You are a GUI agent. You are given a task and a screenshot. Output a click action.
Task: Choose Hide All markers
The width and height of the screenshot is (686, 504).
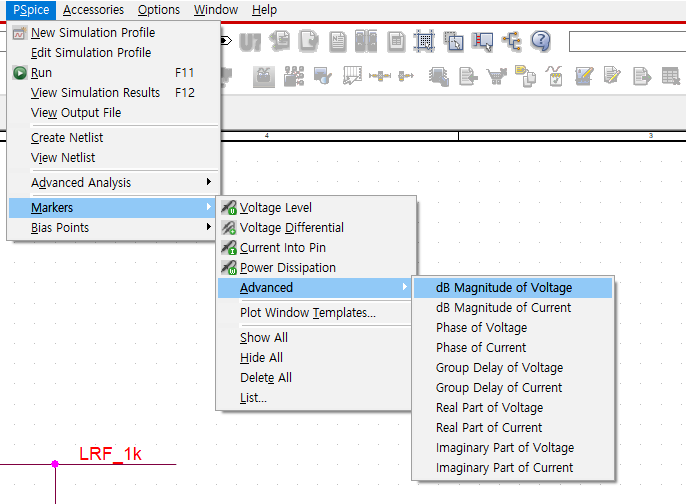315,358
